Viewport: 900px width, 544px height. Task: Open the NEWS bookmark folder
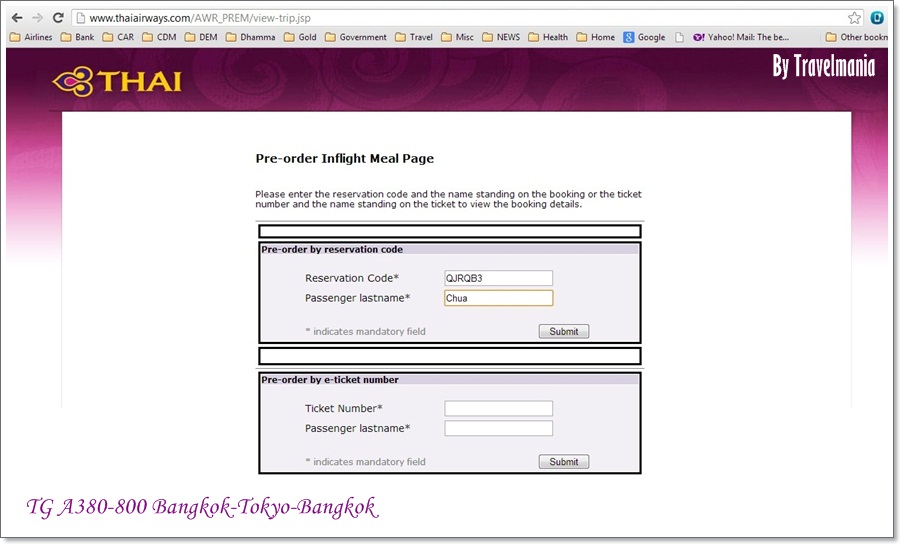[x=501, y=37]
